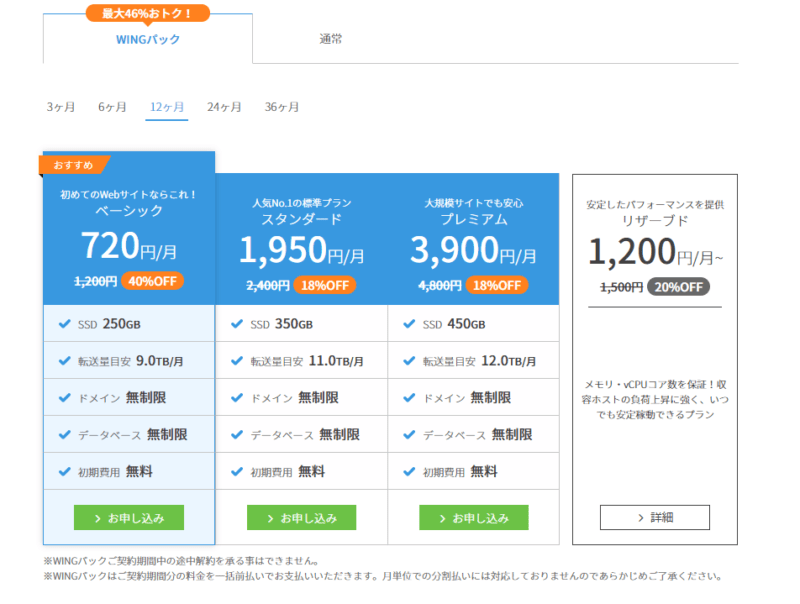The image size is (800, 604).
Task: Click the 一括前払い payment notice line
Action: point(384,576)
